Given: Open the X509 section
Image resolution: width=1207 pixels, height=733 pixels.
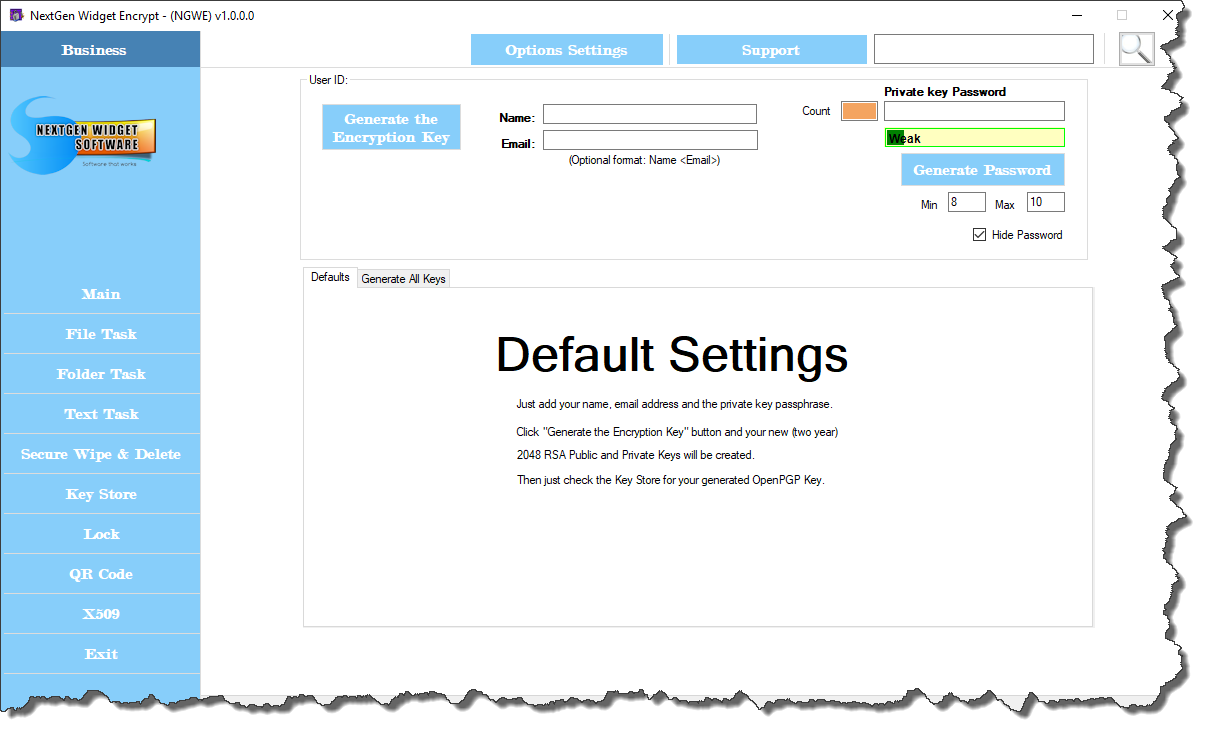Looking at the screenshot, I should point(101,614).
